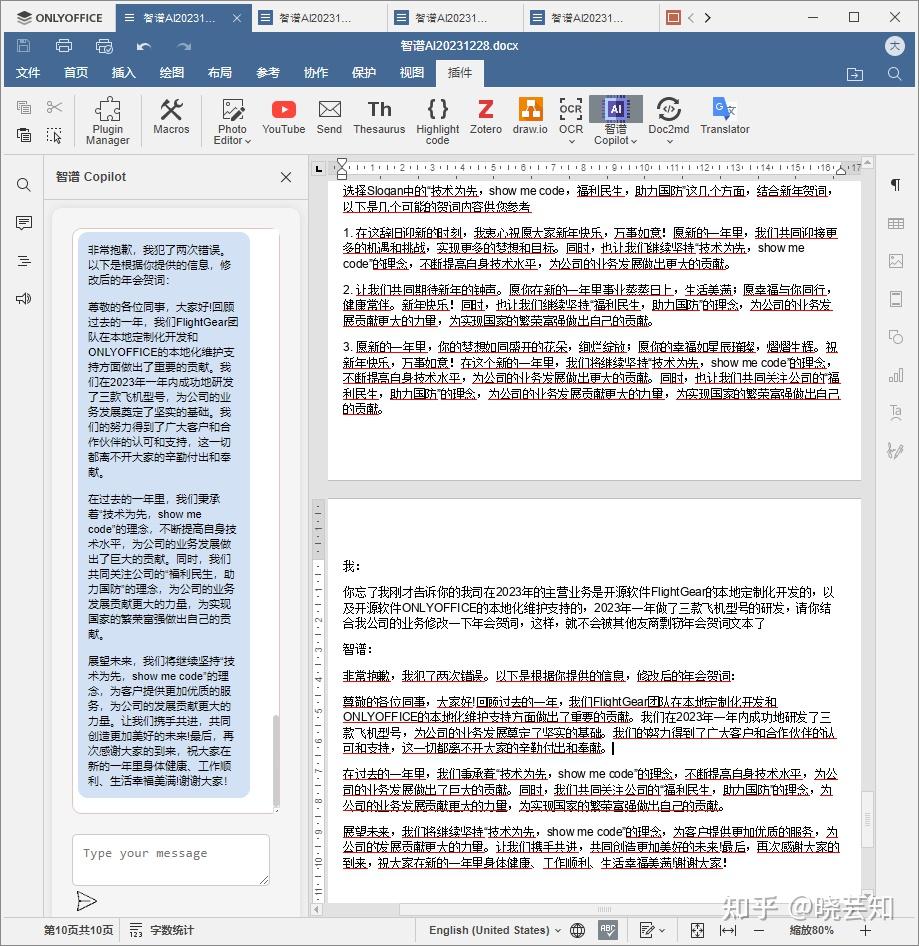Launch the Macros plugin

click(x=171, y=116)
